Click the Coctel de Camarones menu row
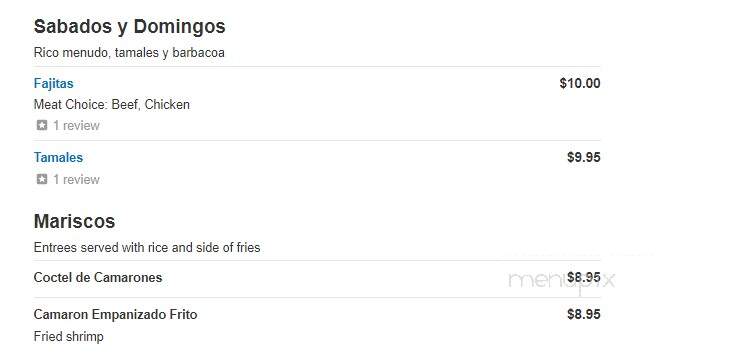 [x=317, y=279]
